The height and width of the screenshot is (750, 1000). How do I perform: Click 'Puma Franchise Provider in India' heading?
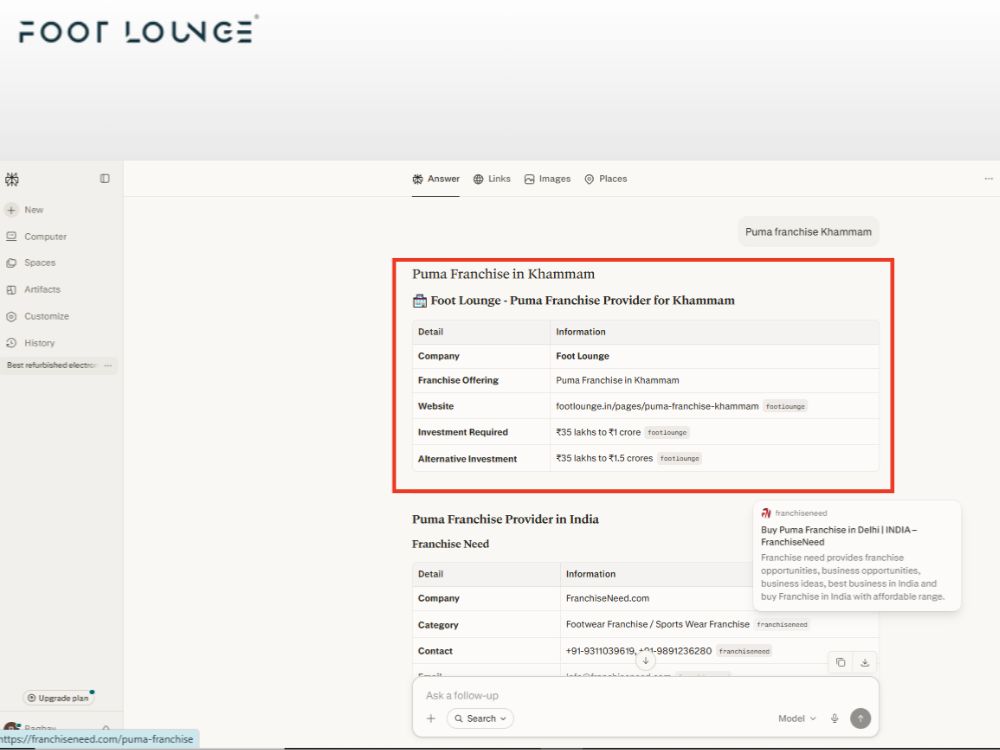[505, 519]
